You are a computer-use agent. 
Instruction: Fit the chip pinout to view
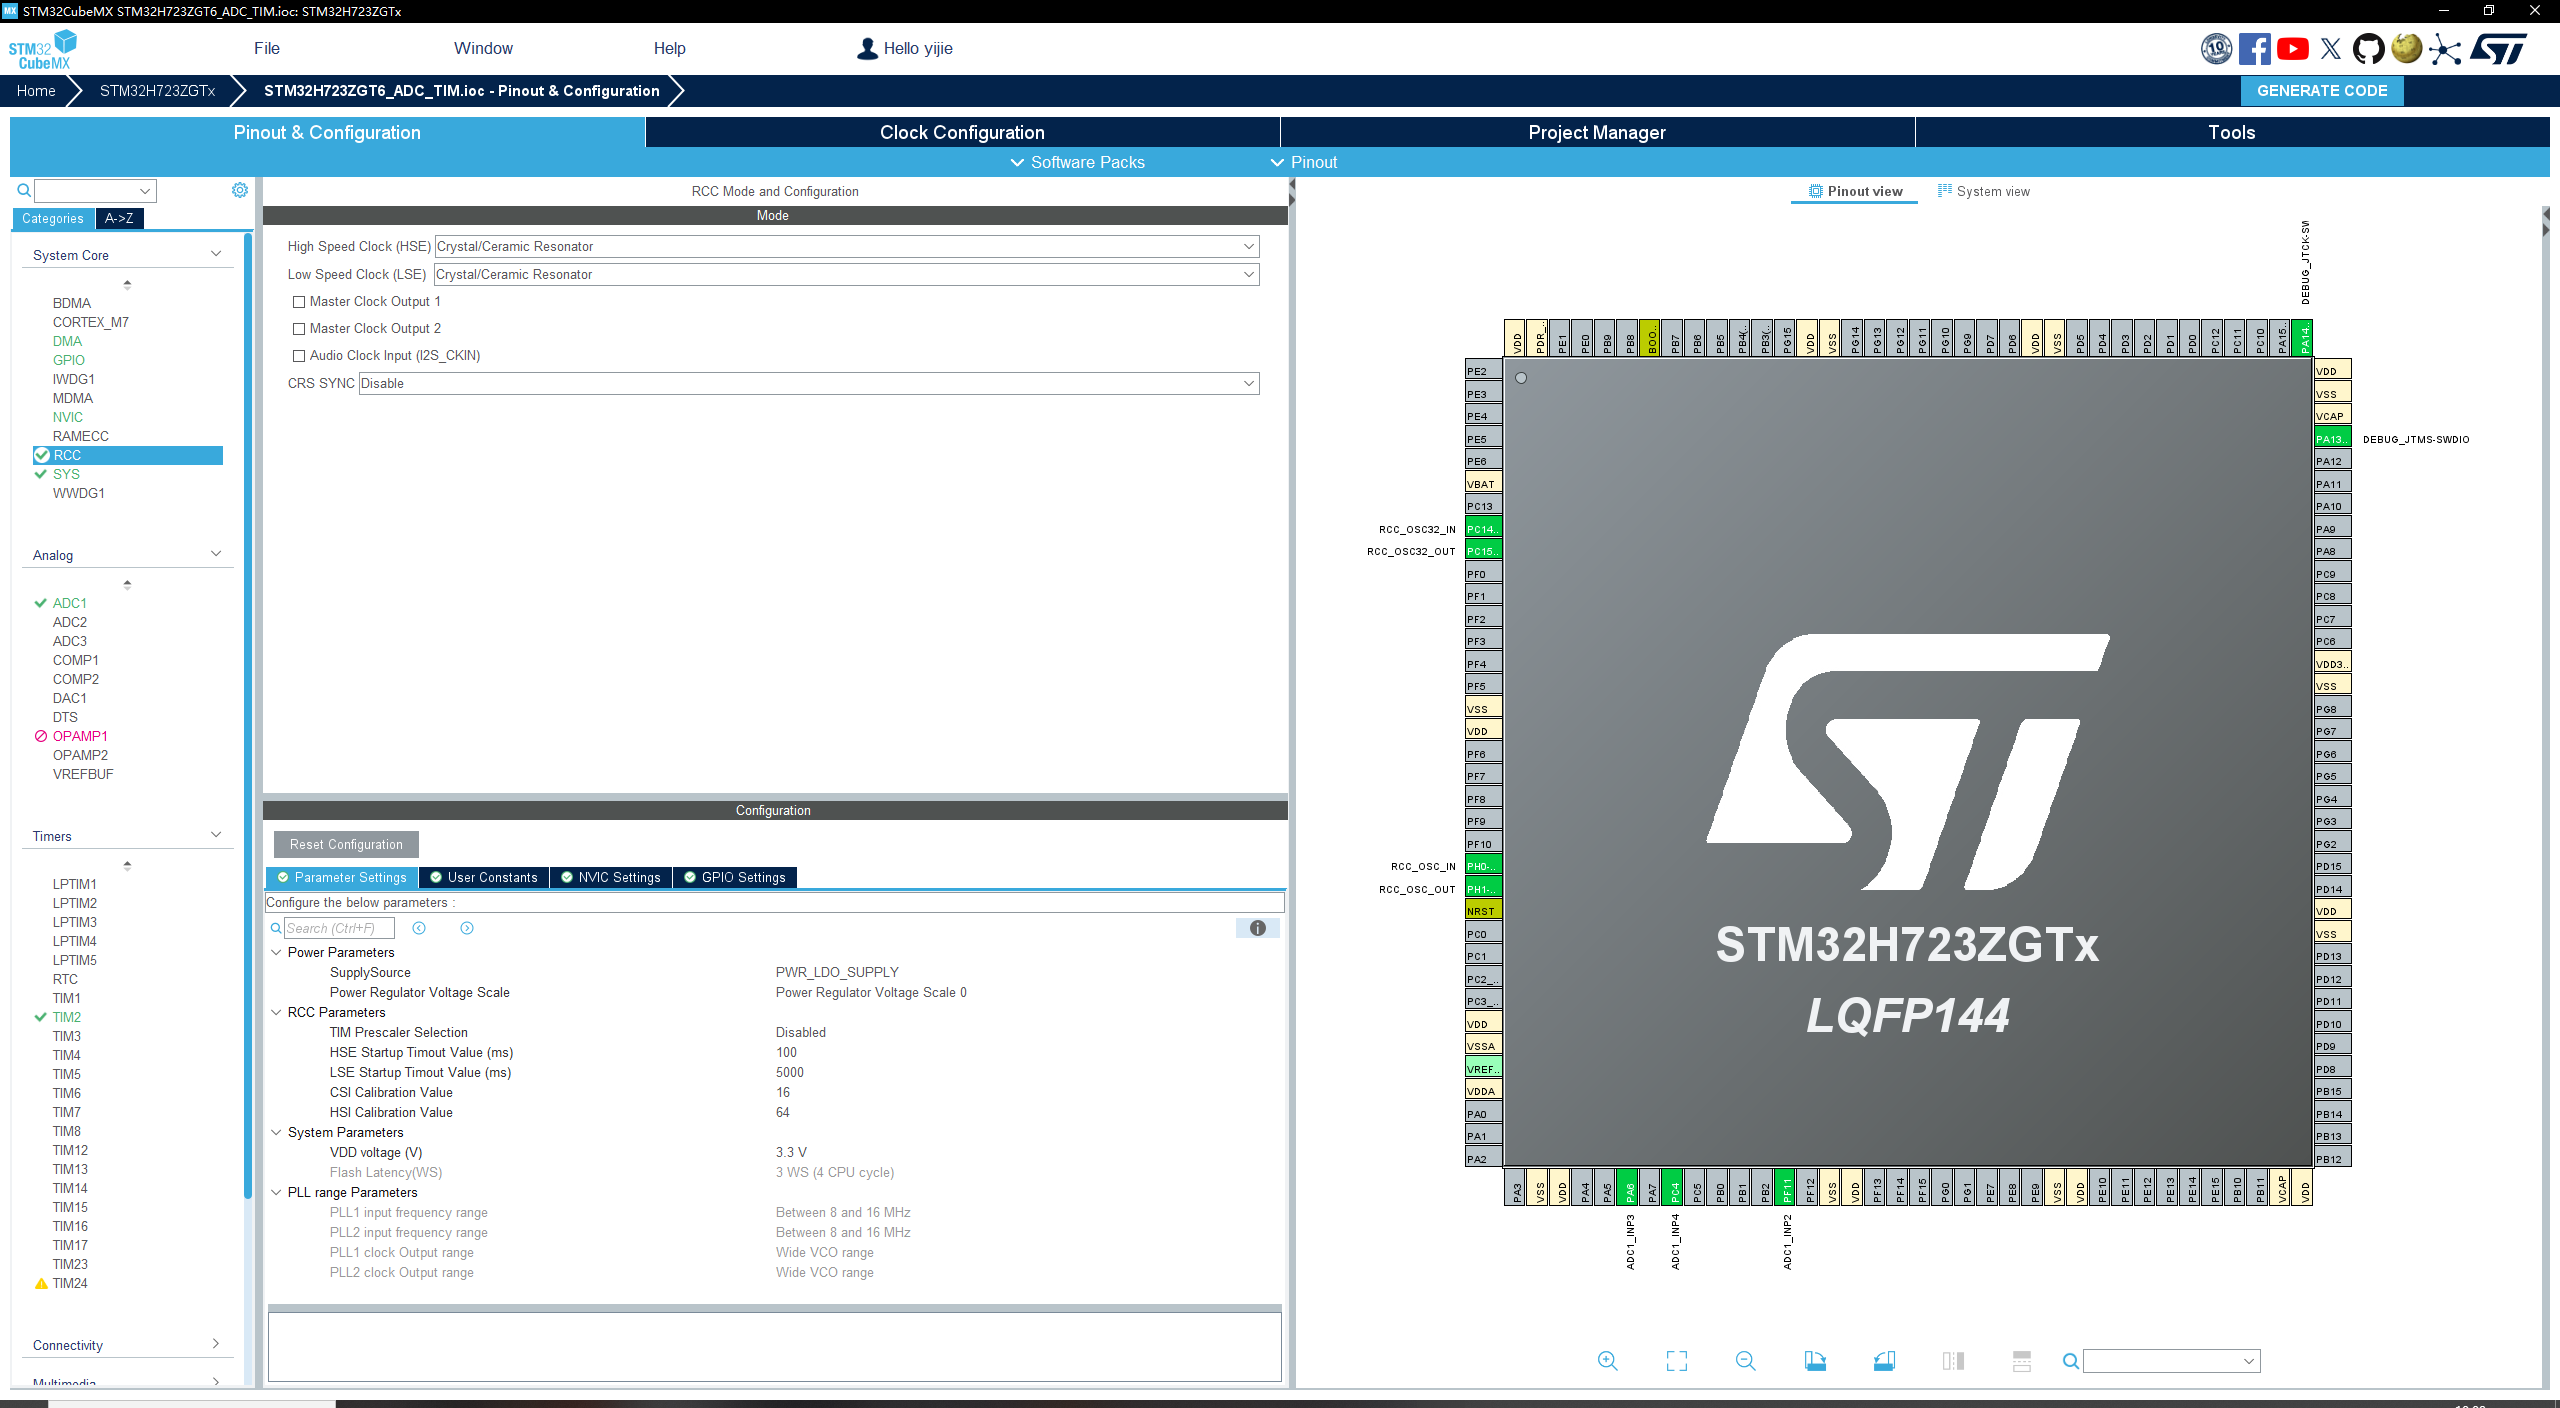click(1676, 1361)
